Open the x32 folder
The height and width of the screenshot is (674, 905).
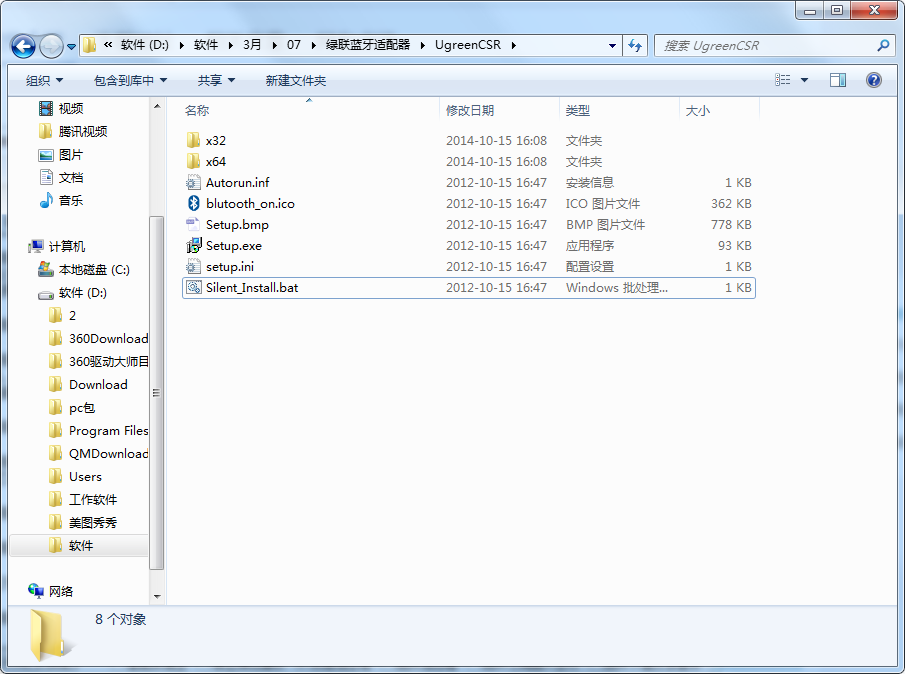point(215,141)
